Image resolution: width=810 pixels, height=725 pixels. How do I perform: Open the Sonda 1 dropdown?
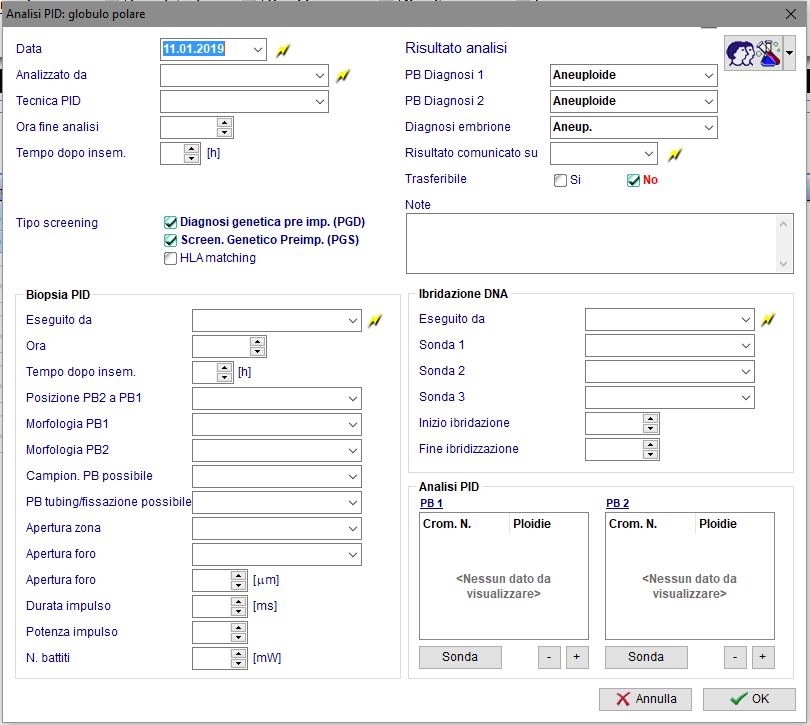pos(746,345)
